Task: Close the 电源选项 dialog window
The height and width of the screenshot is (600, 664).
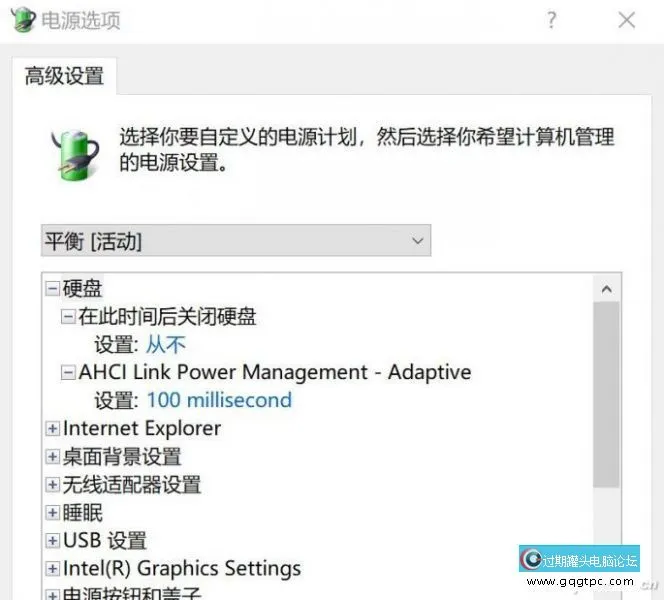Action: [x=626, y=20]
